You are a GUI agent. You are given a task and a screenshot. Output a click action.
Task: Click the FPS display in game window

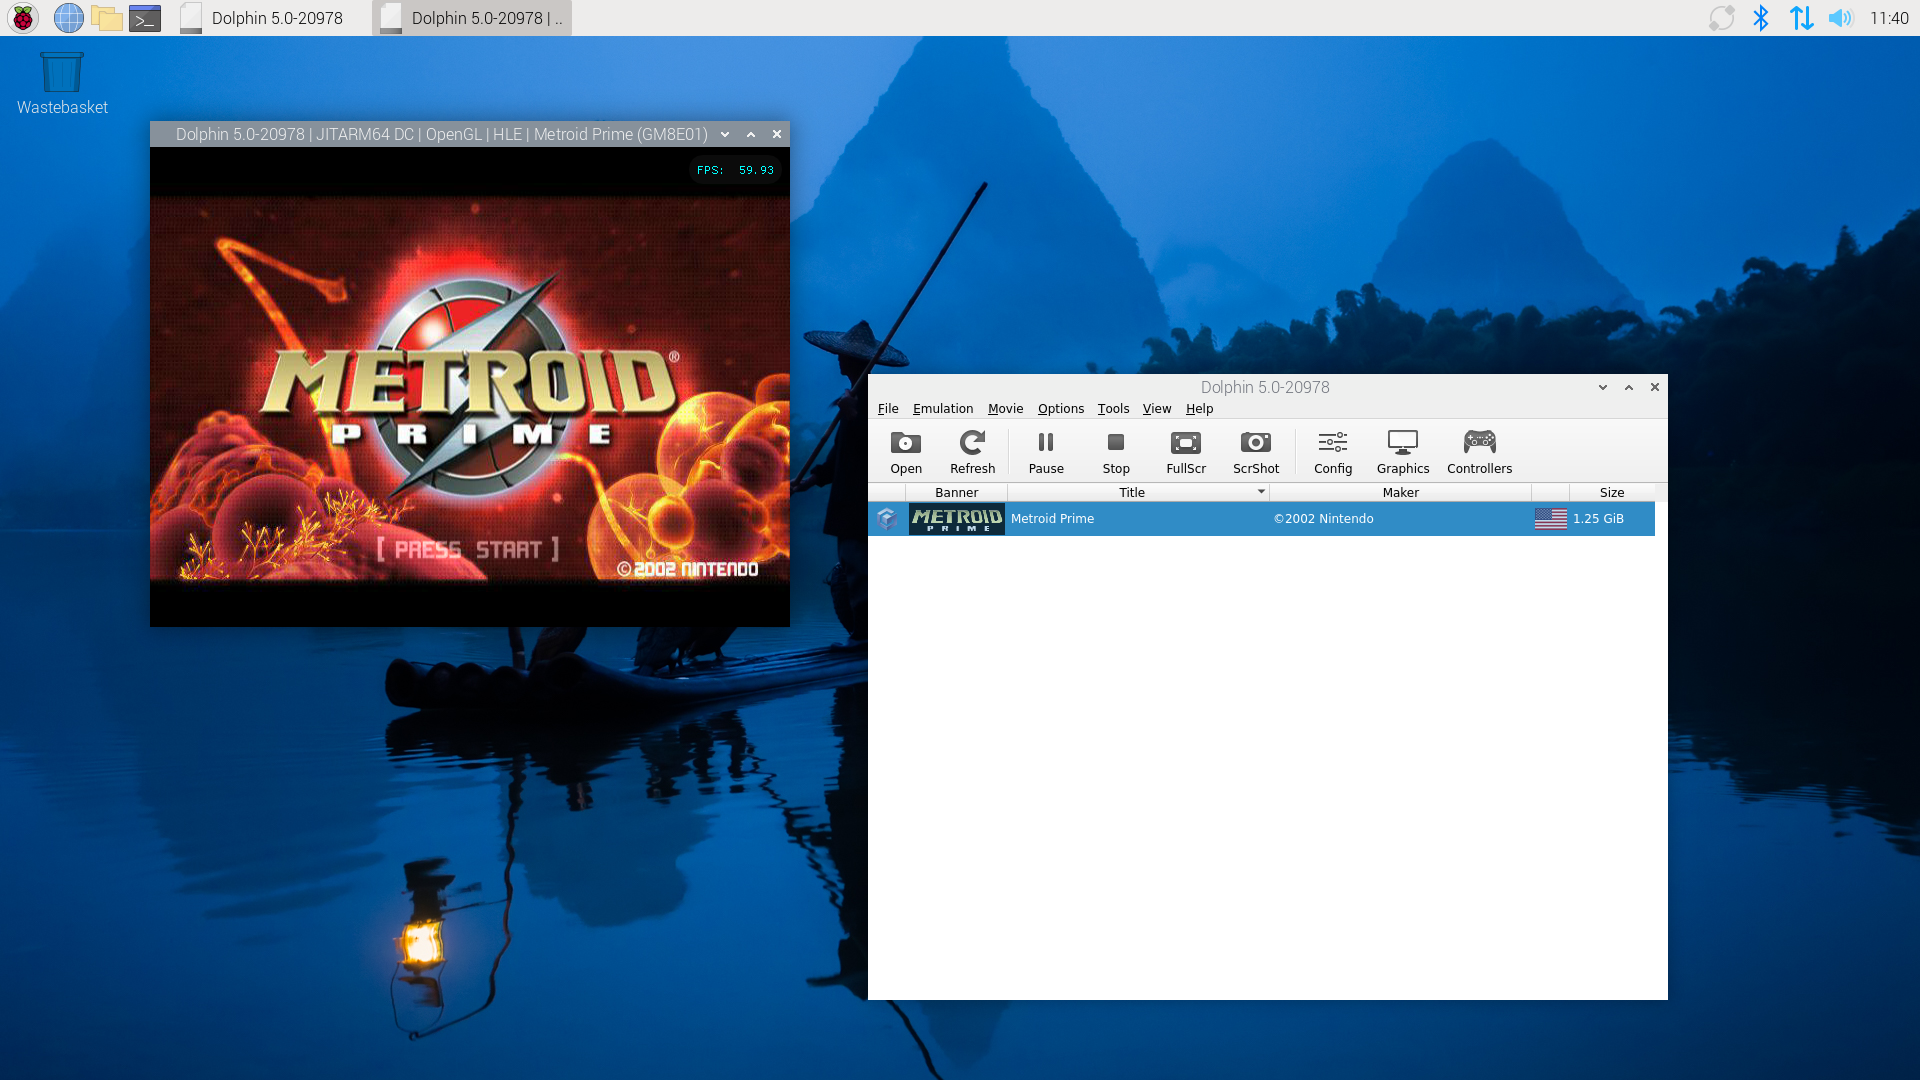(x=735, y=169)
